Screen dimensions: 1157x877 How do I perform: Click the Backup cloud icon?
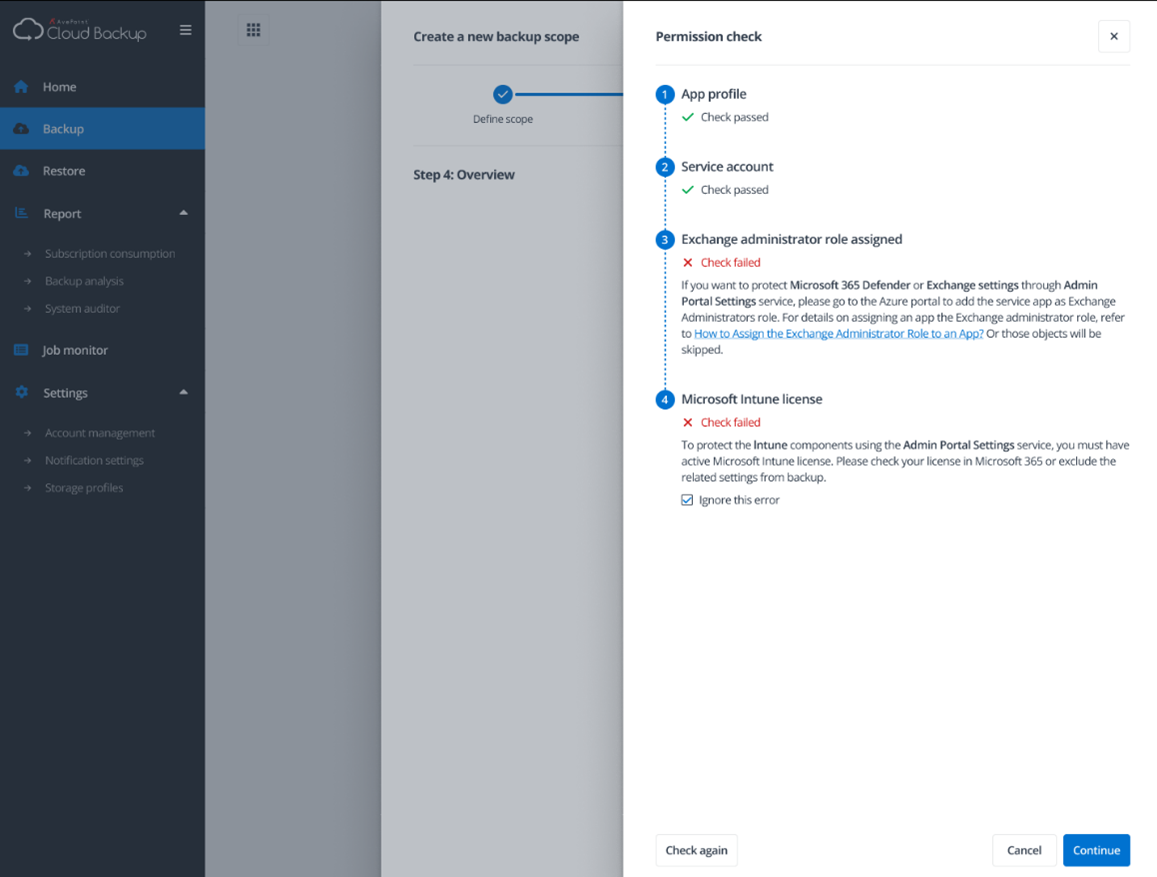click(x=21, y=129)
